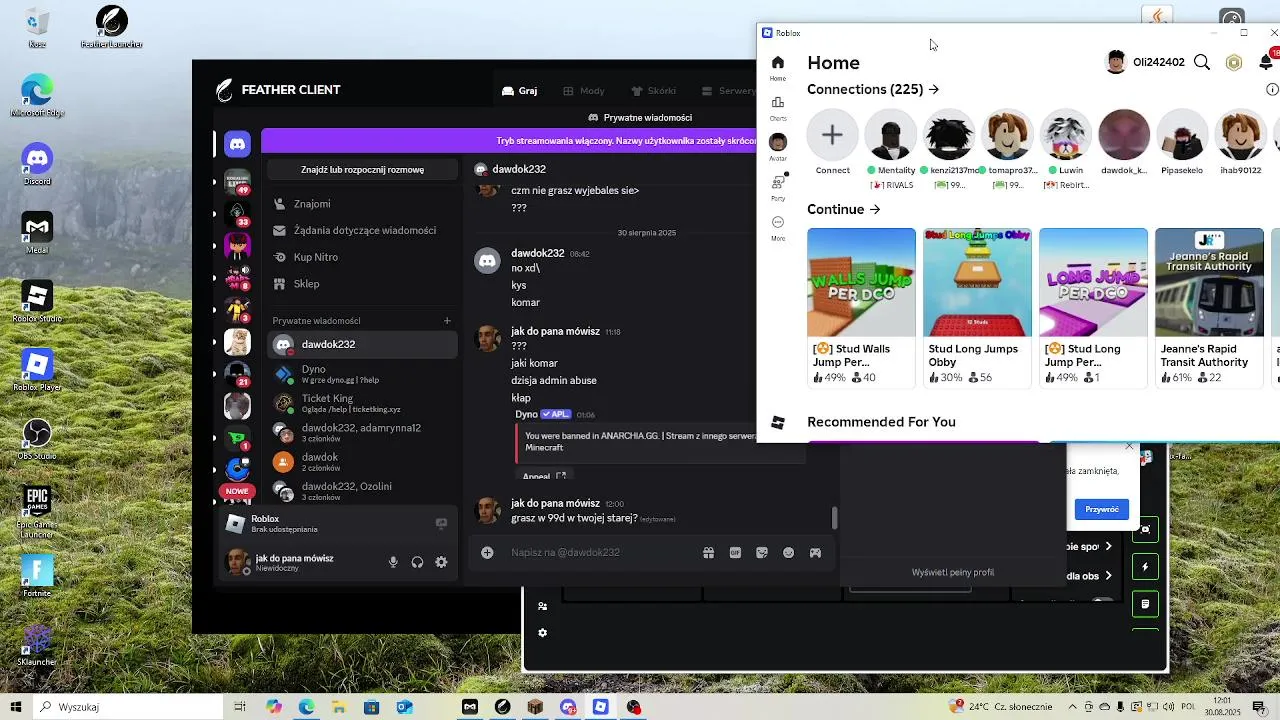
Task: Open Roblox search magnifier
Action: point(1202,62)
